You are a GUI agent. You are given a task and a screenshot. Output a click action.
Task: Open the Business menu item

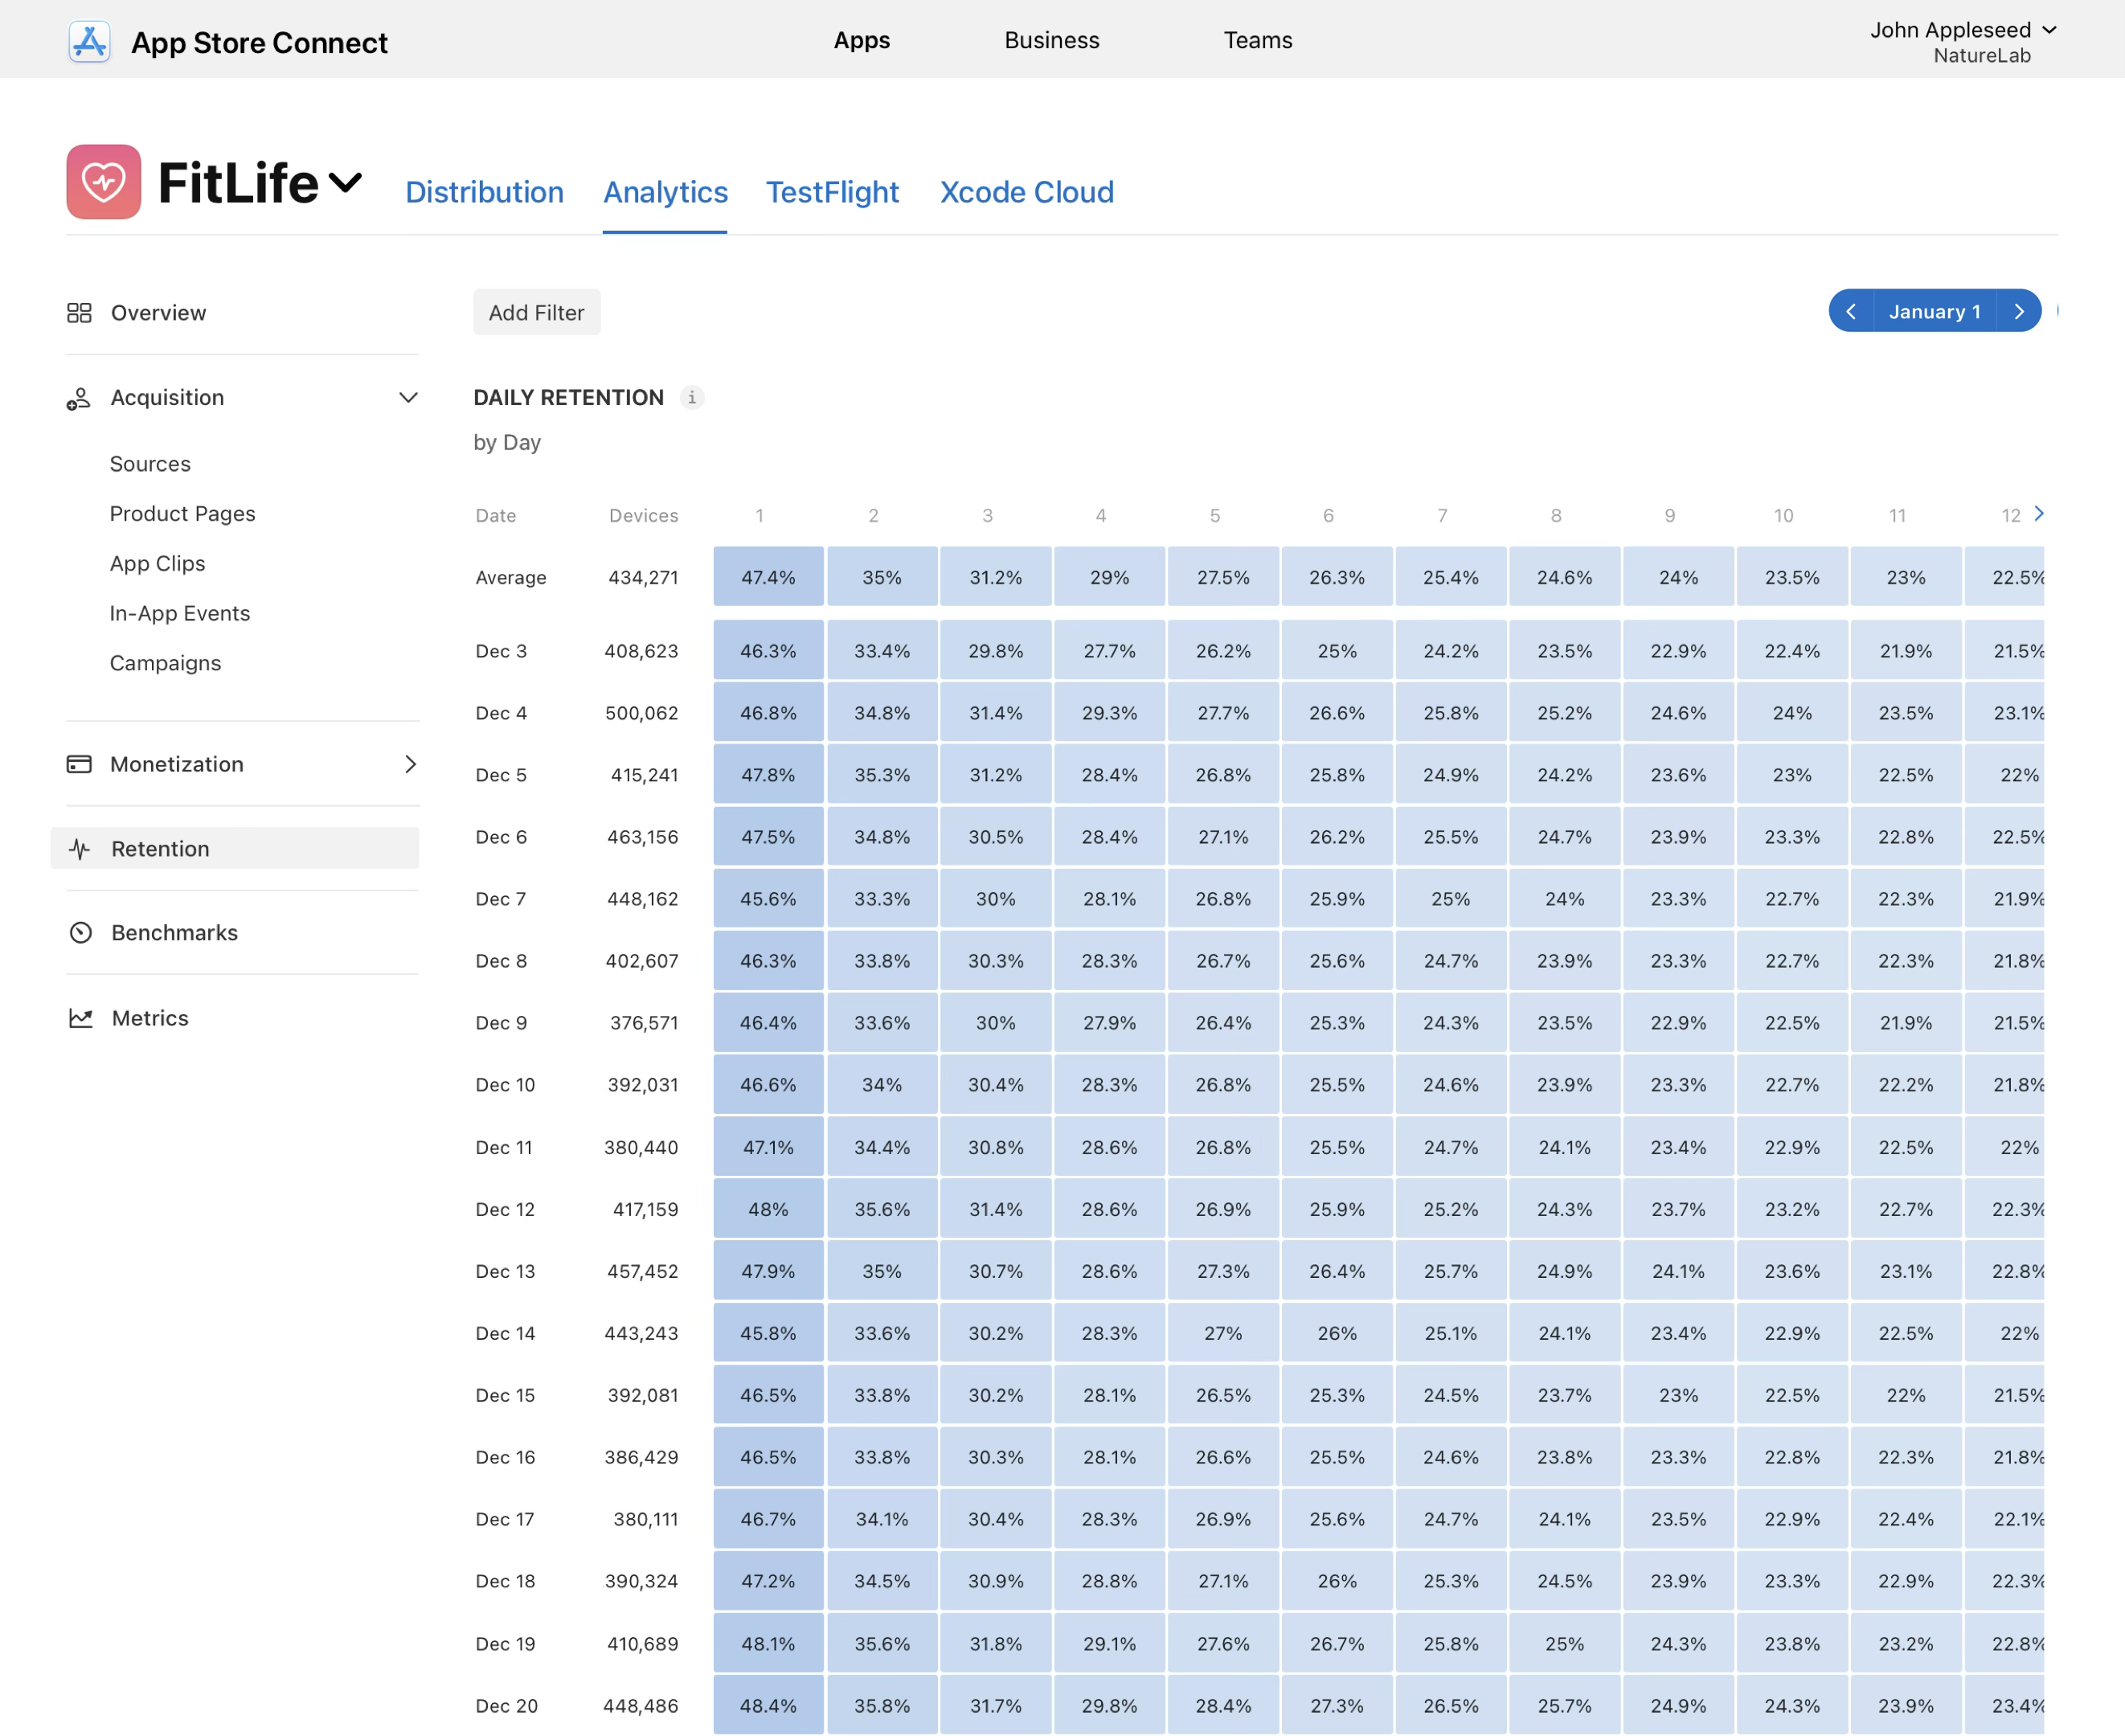(x=1051, y=40)
